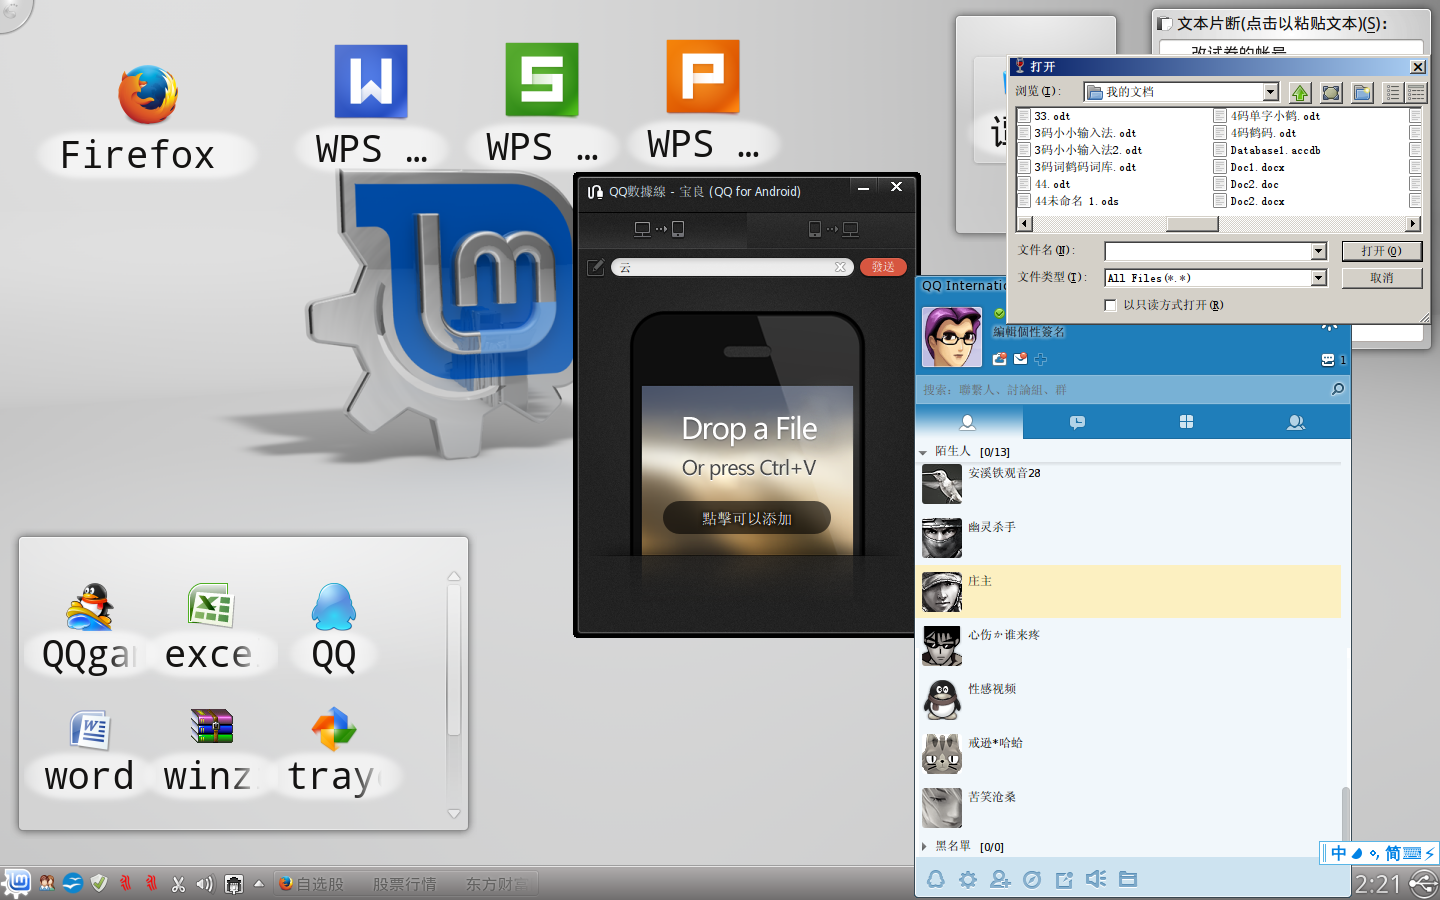This screenshot has width=1440, height=900.
Task: Select contact 安溪铁观音28
Action: point(1128,484)
